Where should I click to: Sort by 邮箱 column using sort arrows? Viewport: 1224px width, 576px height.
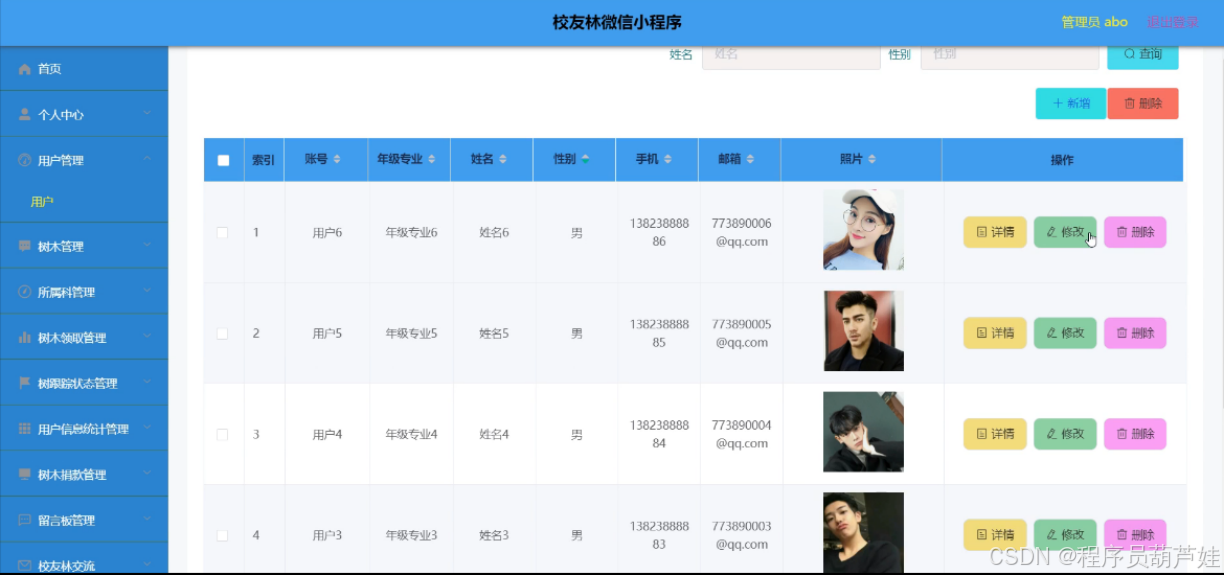(750, 160)
